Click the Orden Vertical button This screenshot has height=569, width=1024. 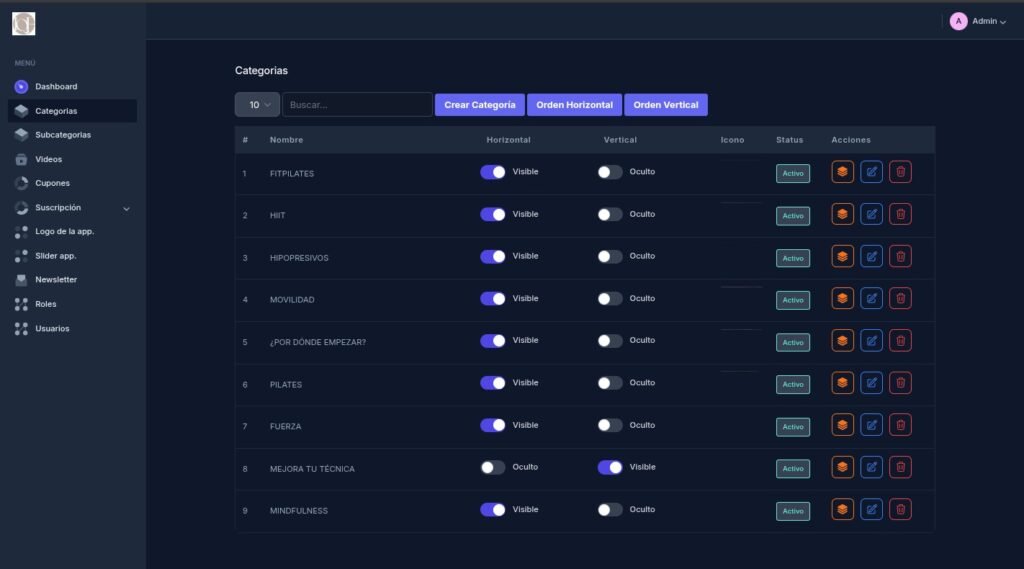coord(666,105)
